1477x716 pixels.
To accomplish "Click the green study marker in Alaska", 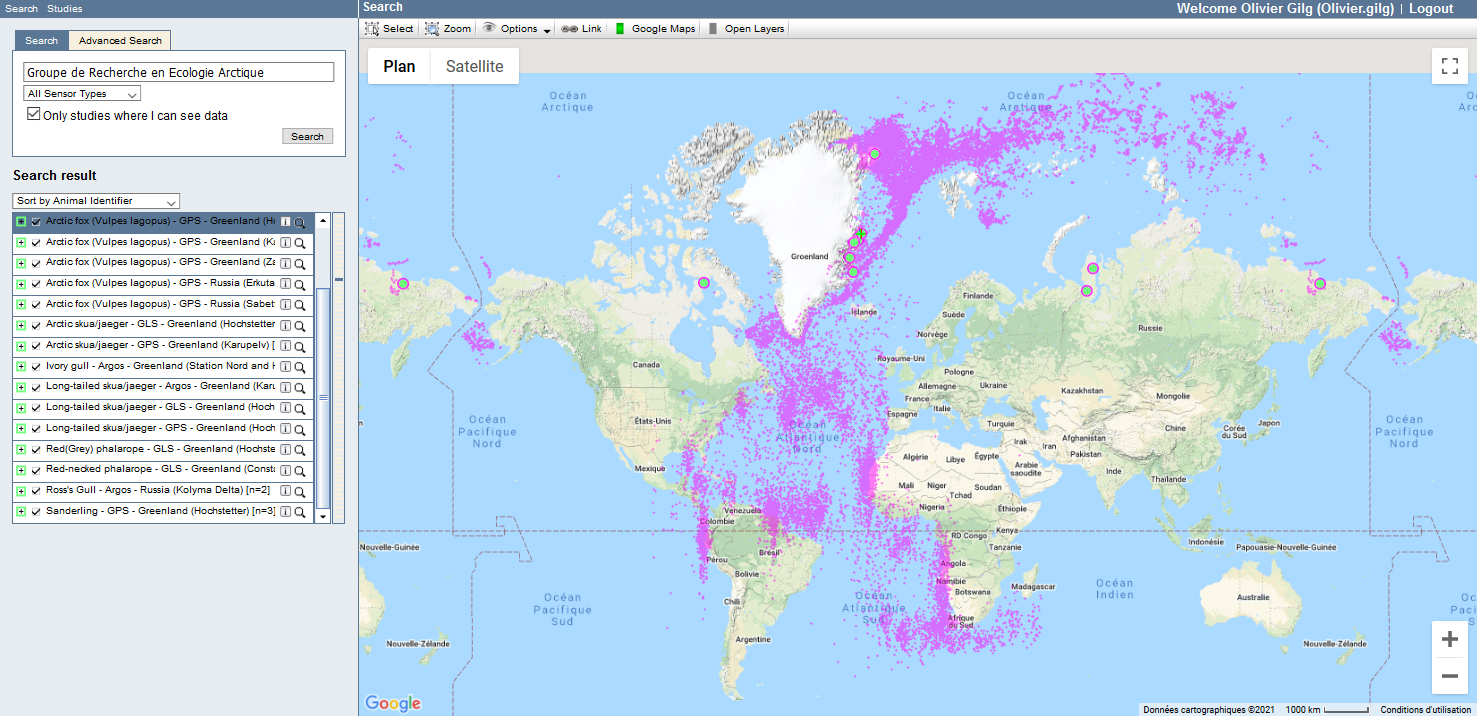I will click(x=403, y=284).
